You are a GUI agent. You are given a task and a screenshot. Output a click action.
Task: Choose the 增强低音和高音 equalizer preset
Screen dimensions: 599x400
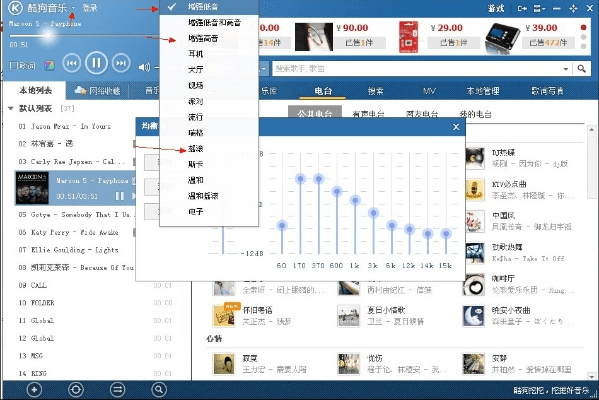(214, 23)
